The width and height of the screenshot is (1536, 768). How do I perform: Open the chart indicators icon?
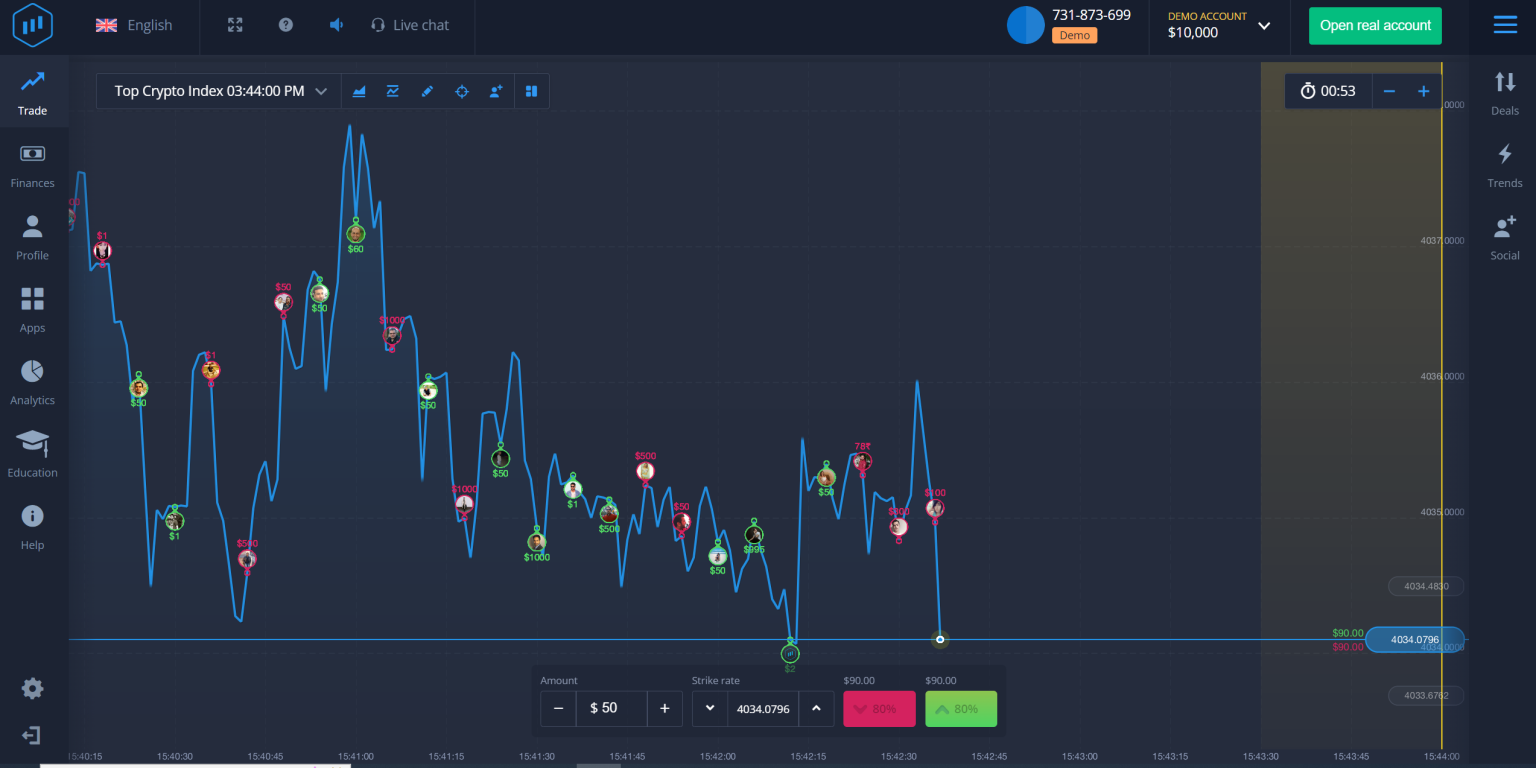tap(393, 91)
